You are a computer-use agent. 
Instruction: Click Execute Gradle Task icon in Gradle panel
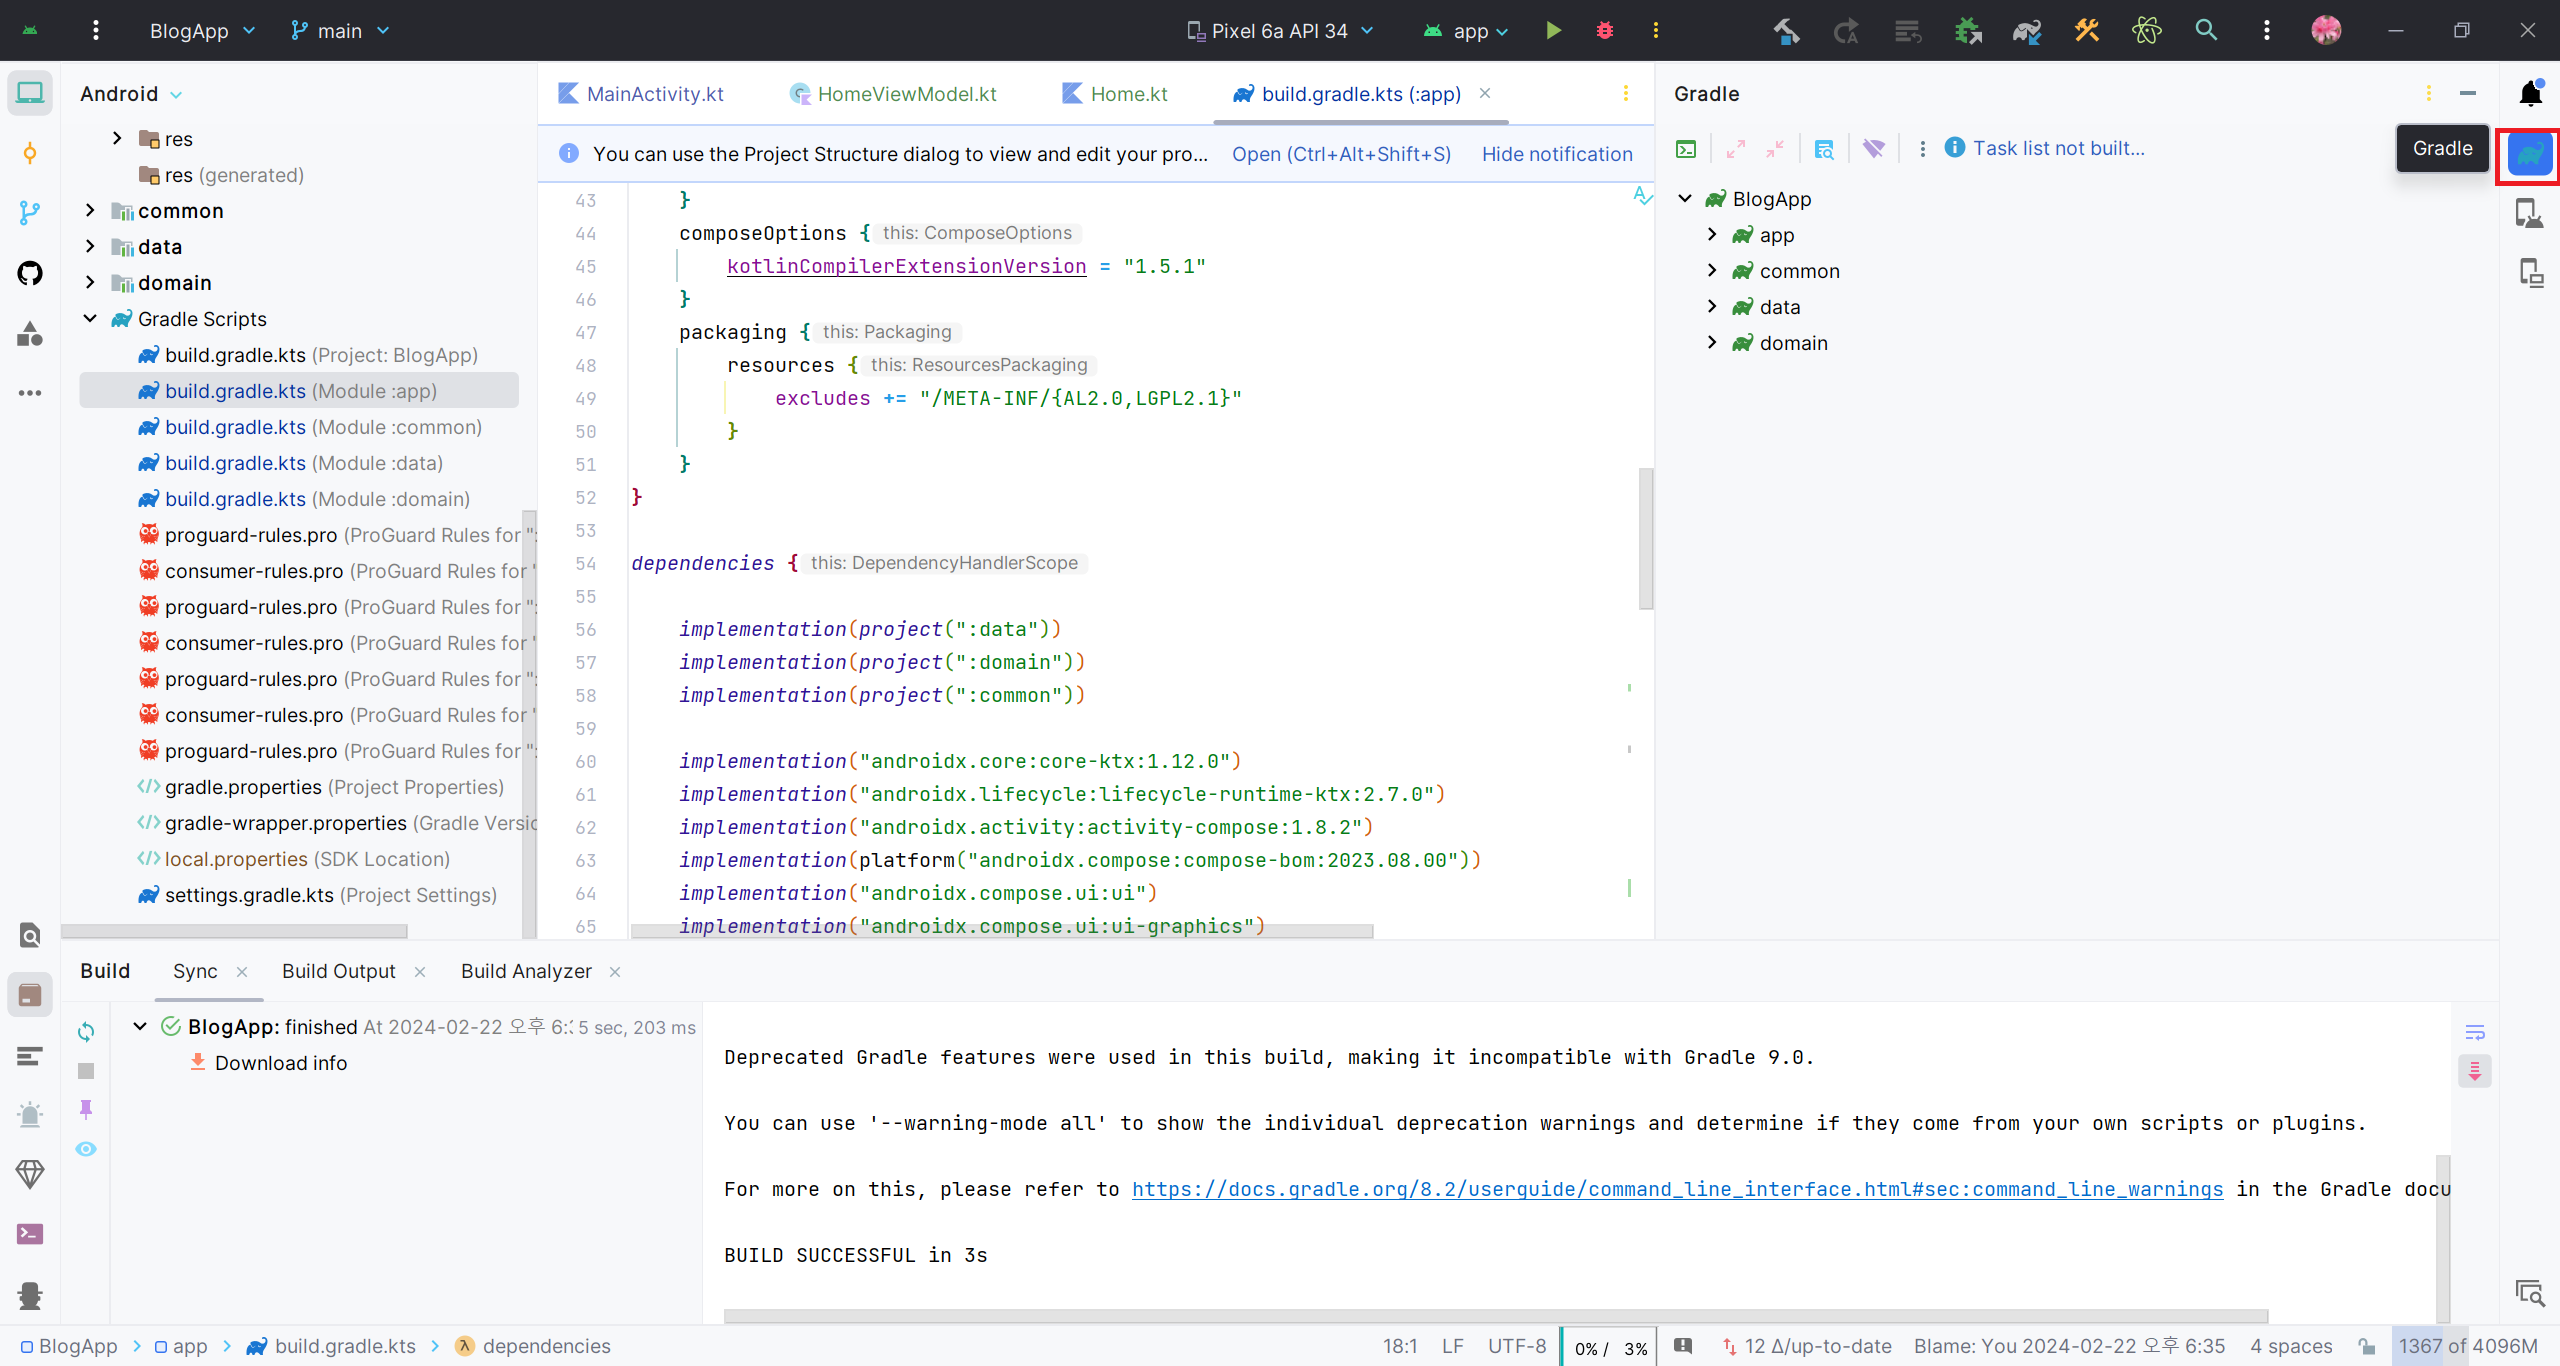point(1686,149)
